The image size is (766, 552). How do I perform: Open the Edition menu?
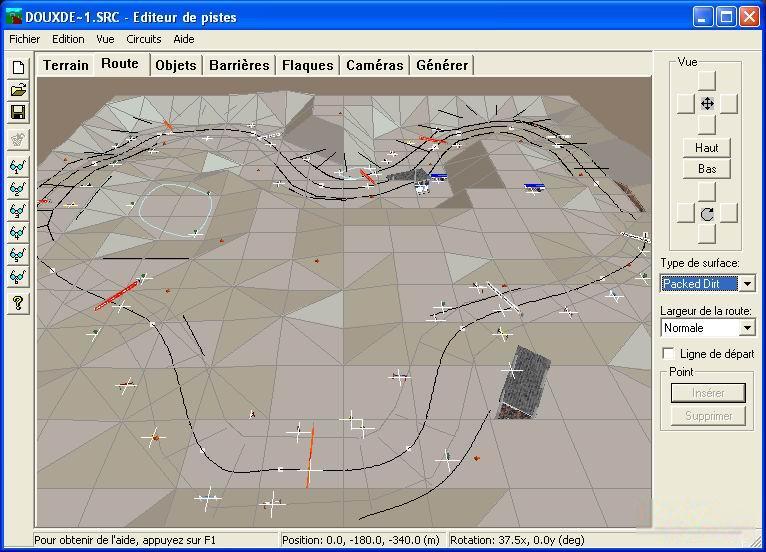[x=68, y=39]
